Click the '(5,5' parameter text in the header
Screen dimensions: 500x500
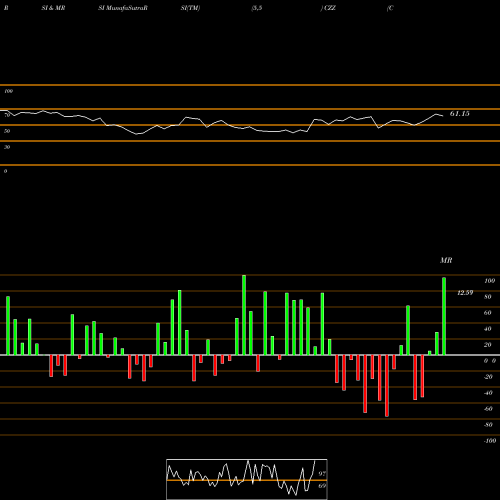(257, 8)
